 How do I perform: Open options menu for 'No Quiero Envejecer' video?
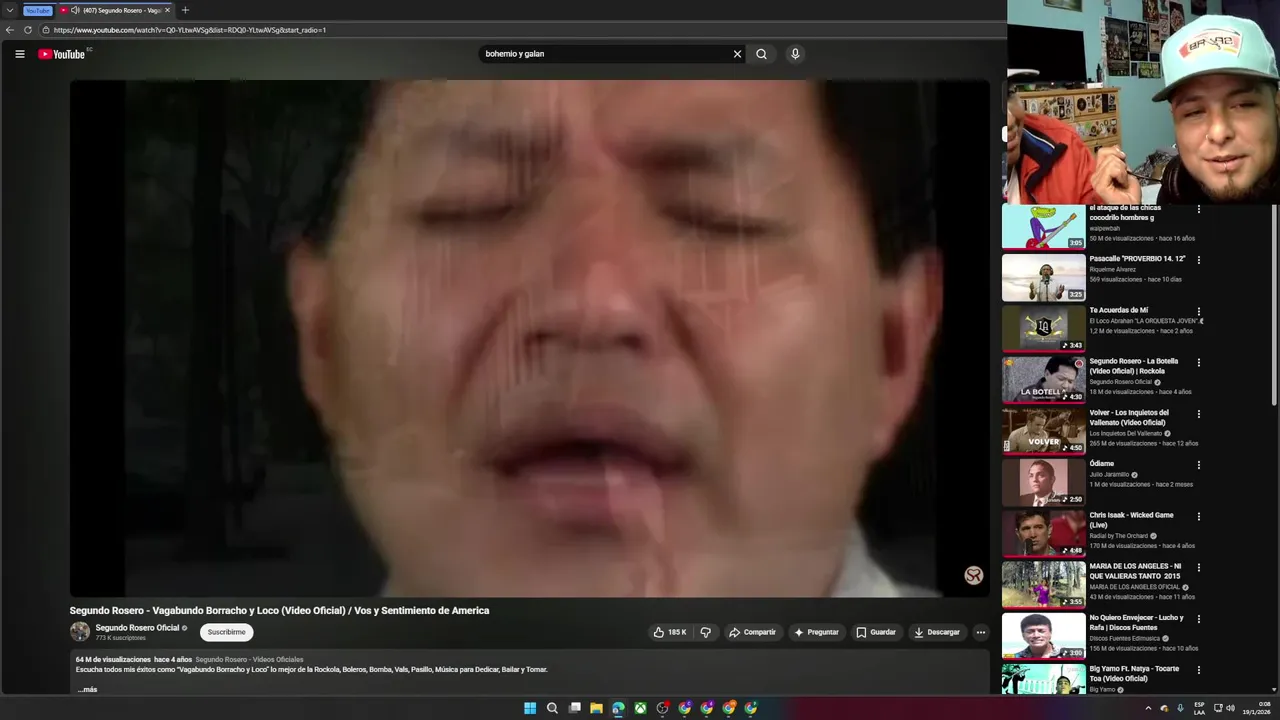pyautogui.click(x=1198, y=619)
